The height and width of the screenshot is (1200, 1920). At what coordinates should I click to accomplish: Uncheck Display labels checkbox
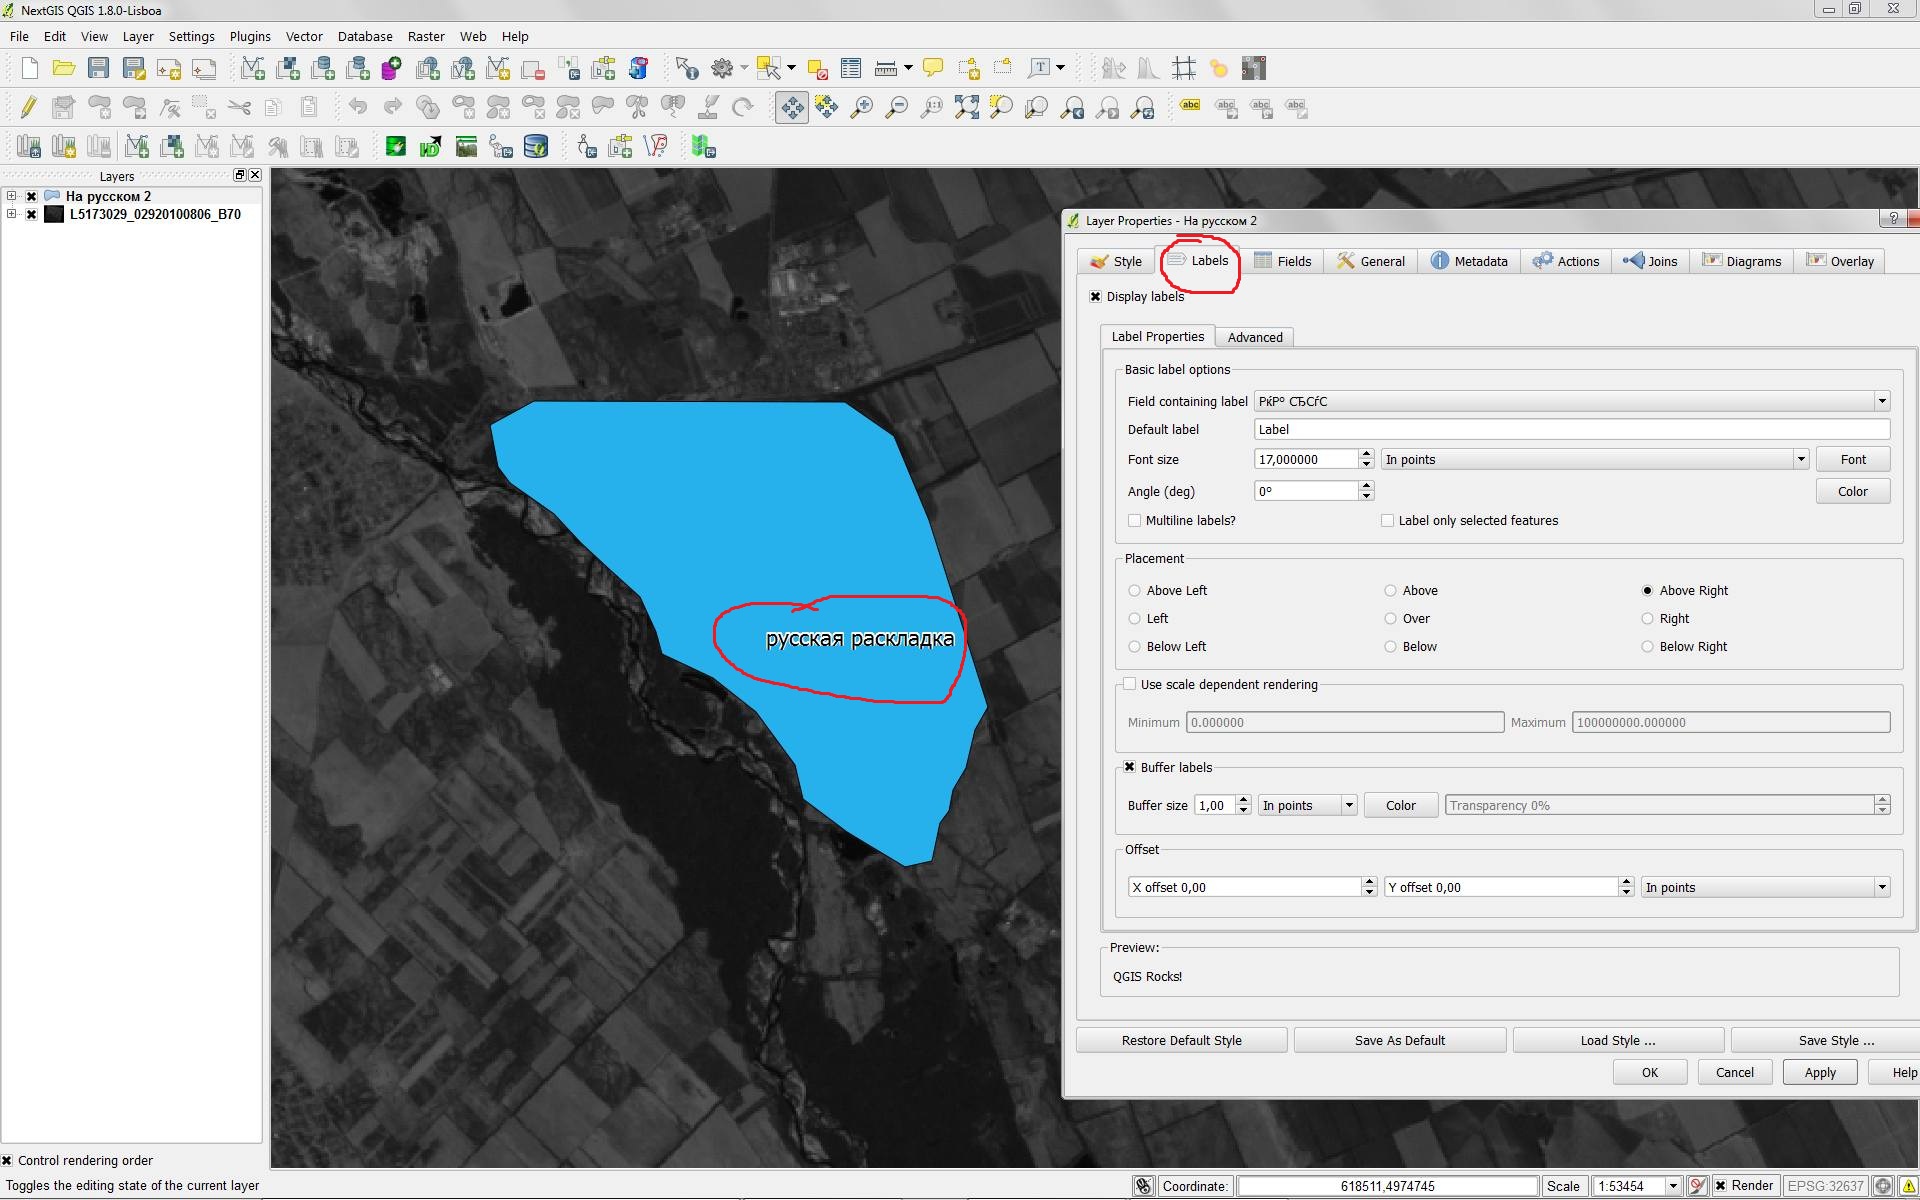pyautogui.click(x=1095, y=297)
